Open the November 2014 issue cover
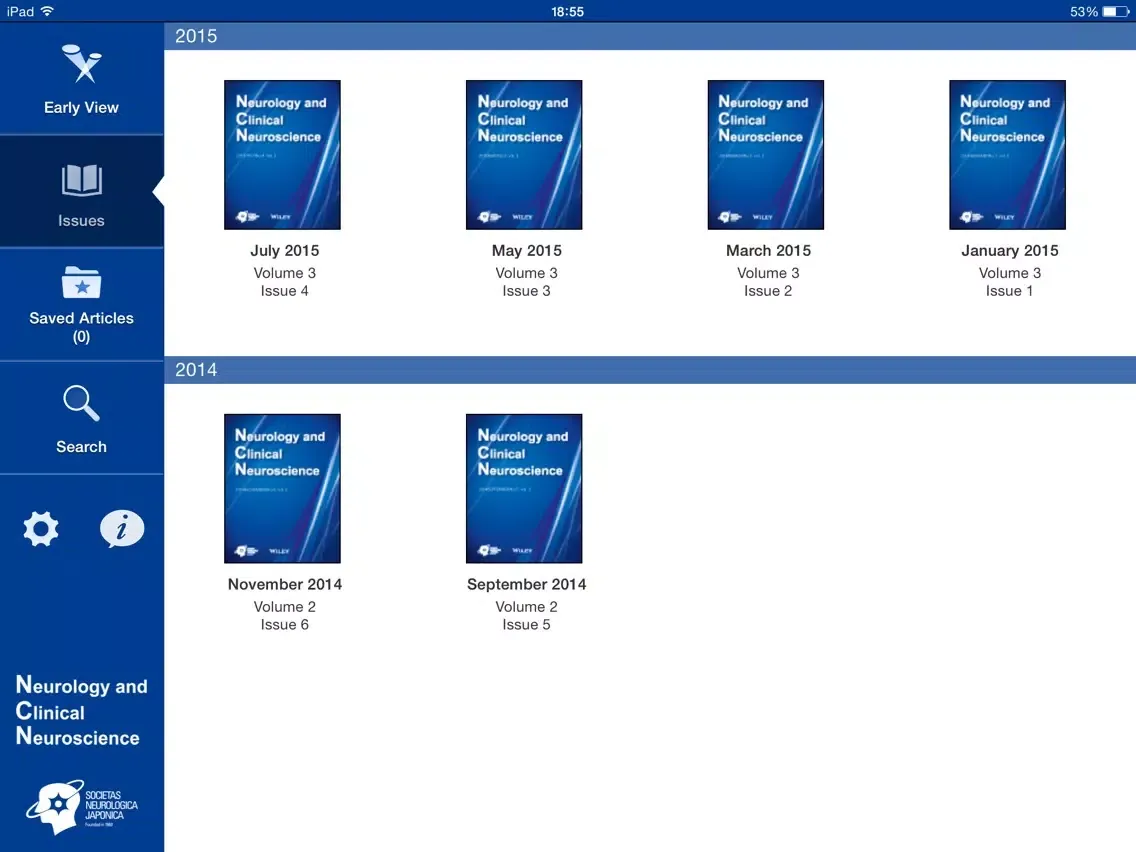The image size is (1136, 852). pos(283,488)
